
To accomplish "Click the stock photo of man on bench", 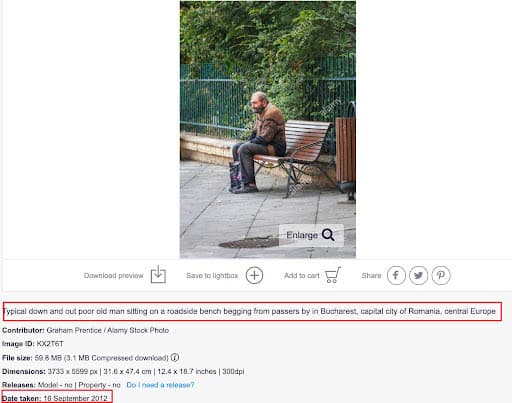I will [268, 129].
